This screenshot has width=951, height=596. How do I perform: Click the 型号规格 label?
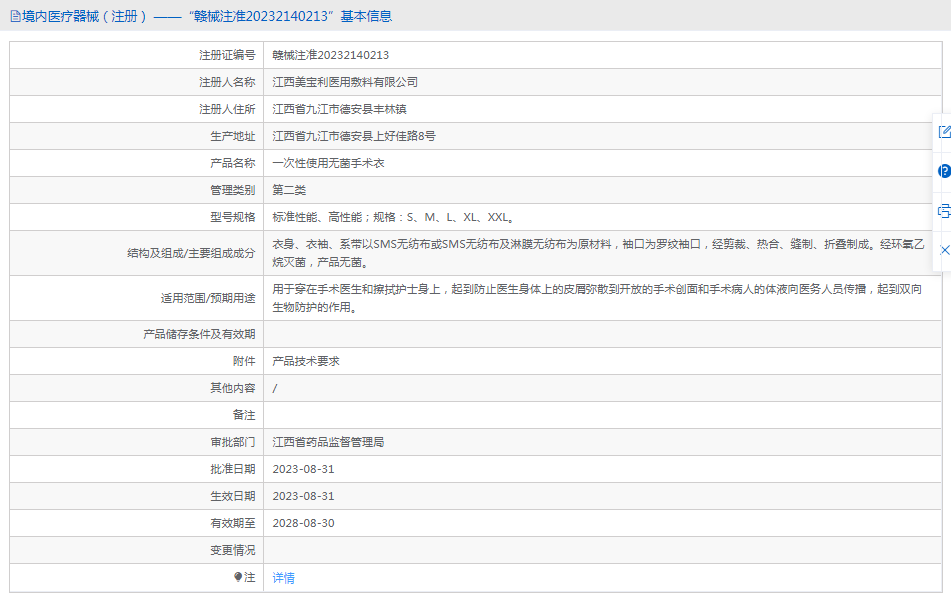coord(232,217)
